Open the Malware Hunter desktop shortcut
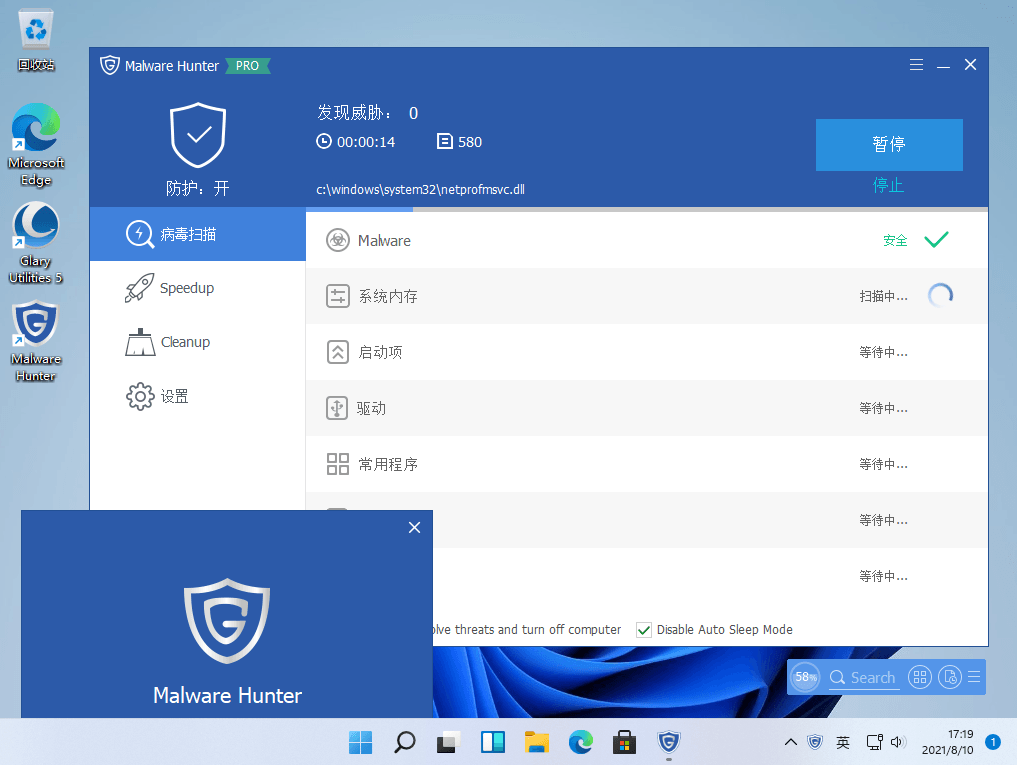Viewport: 1017px width, 765px height. pos(36,341)
